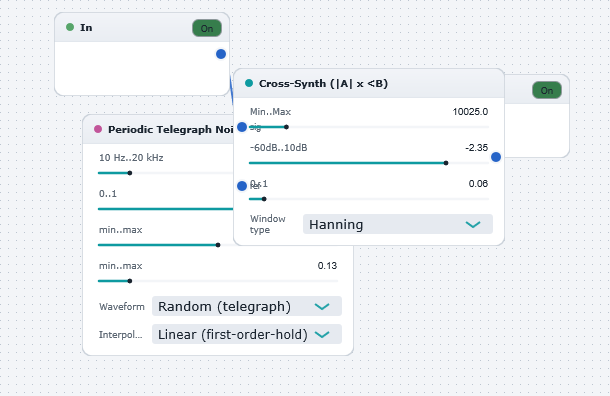610x396 pixels.
Task: Click the Window type label
Action: (268, 224)
